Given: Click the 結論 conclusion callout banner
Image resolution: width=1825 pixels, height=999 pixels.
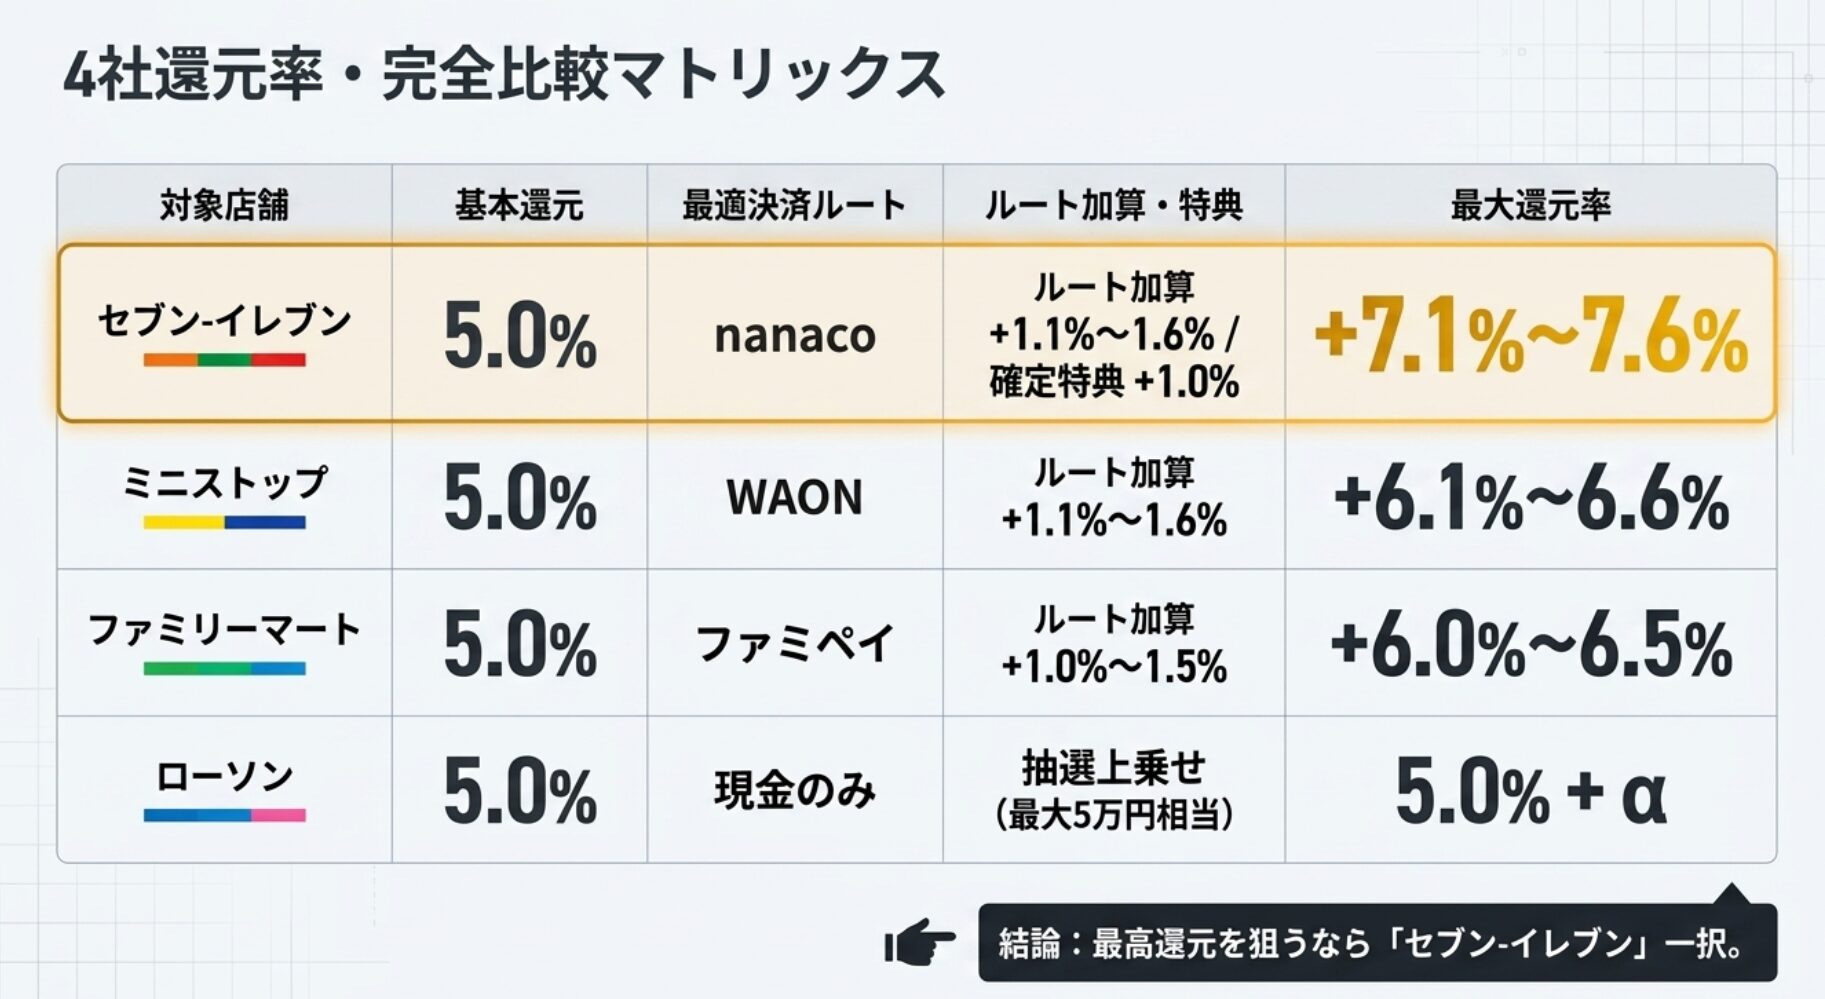Looking at the screenshot, I should point(1376,943).
